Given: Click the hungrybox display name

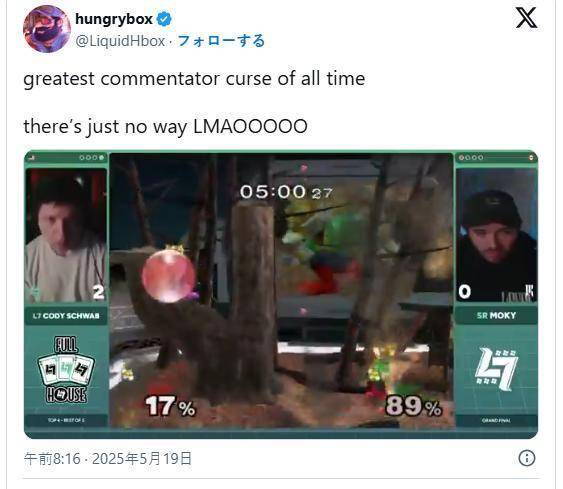Looking at the screenshot, I should [x=114, y=19].
